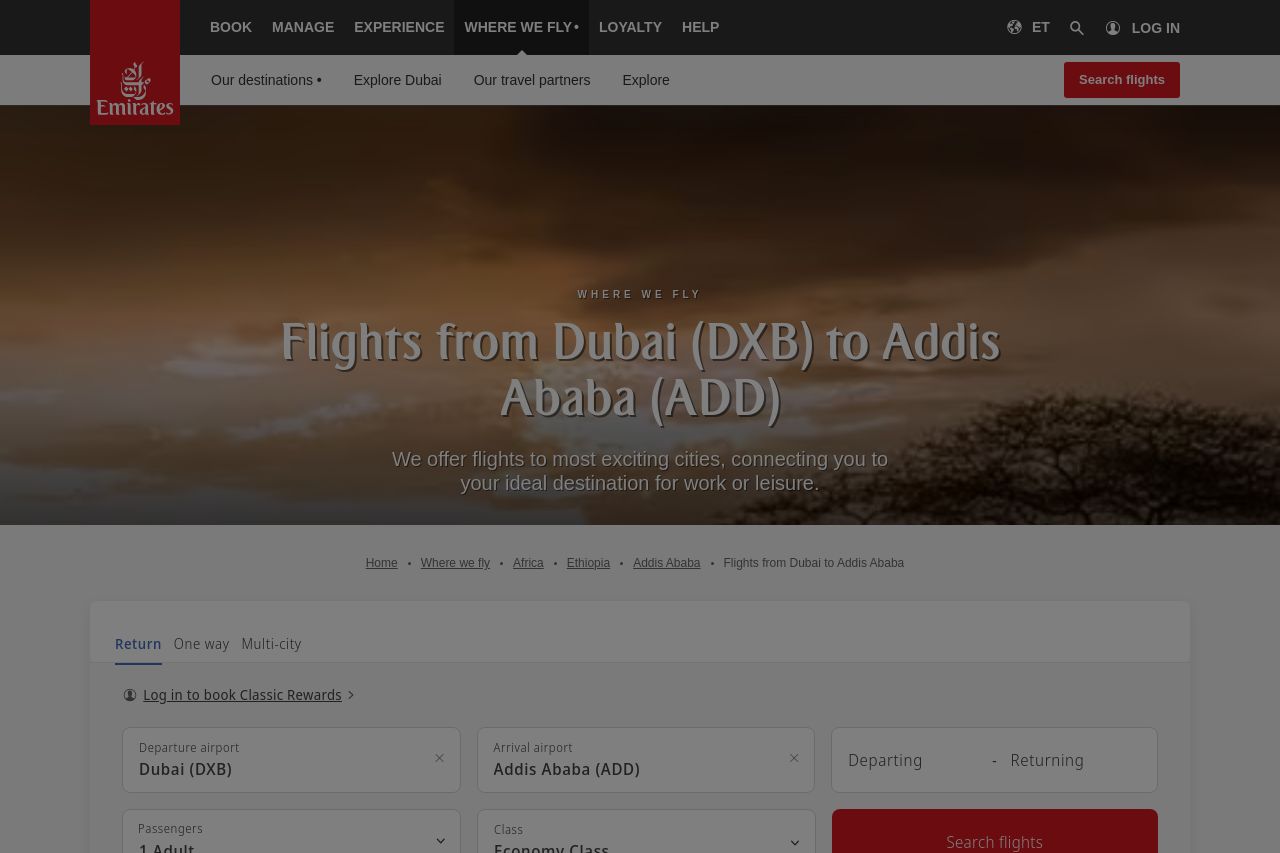Click the chevron after Classic Rewards link
The image size is (1280, 853).
(x=351, y=695)
